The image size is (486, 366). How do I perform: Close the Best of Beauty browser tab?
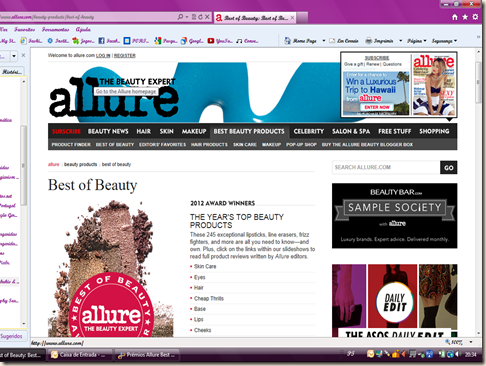tap(292, 18)
